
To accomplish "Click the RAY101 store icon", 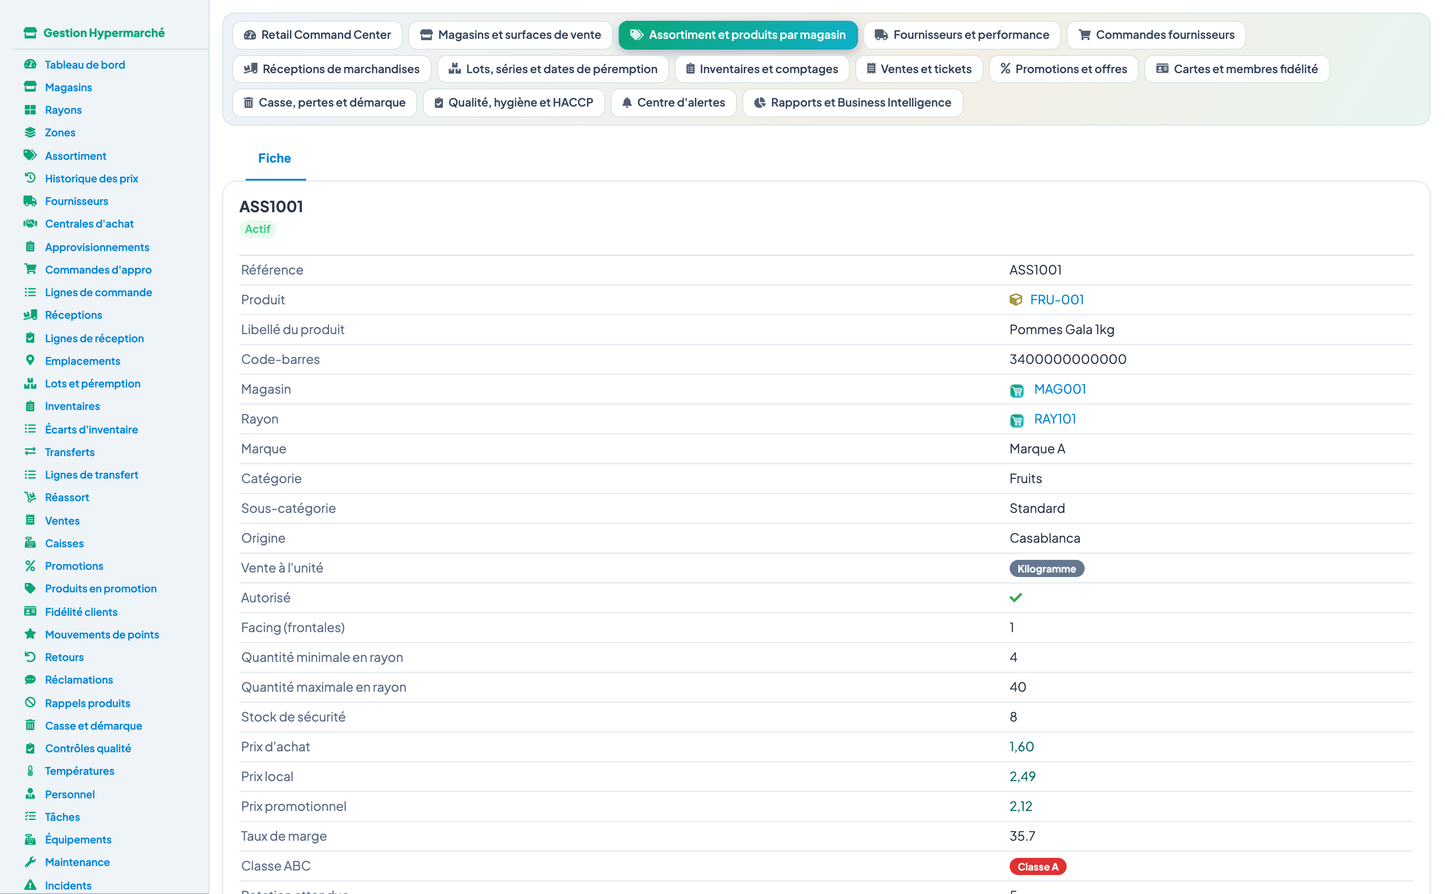I will (x=1017, y=420).
